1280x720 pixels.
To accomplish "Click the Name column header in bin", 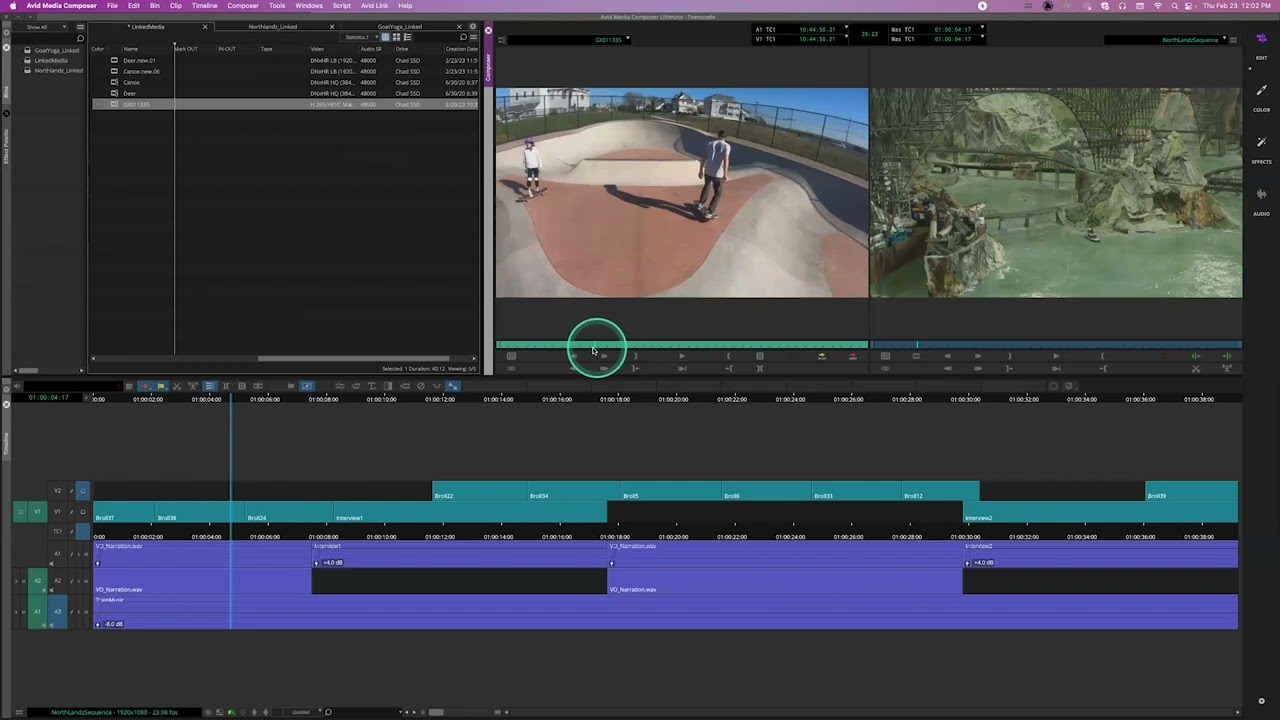I will [131, 49].
